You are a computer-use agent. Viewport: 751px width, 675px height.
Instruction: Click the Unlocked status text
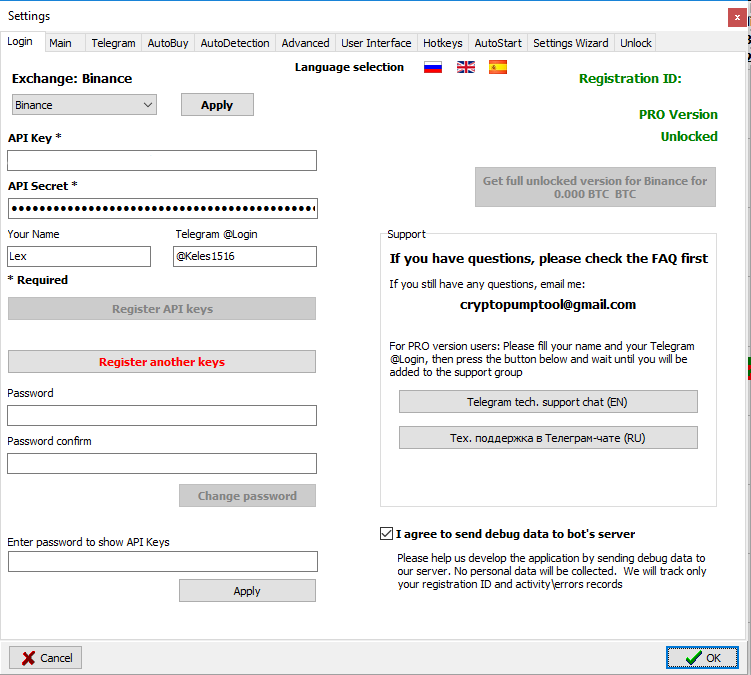[x=689, y=137]
